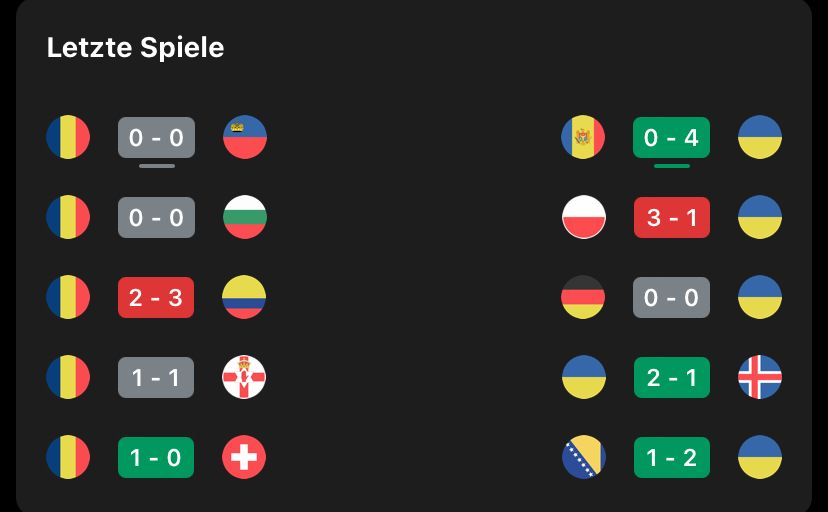The image size is (828, 512).
Task: Click the Bosnia and Herzegovina flag icon
Action: tap(584, 458)
